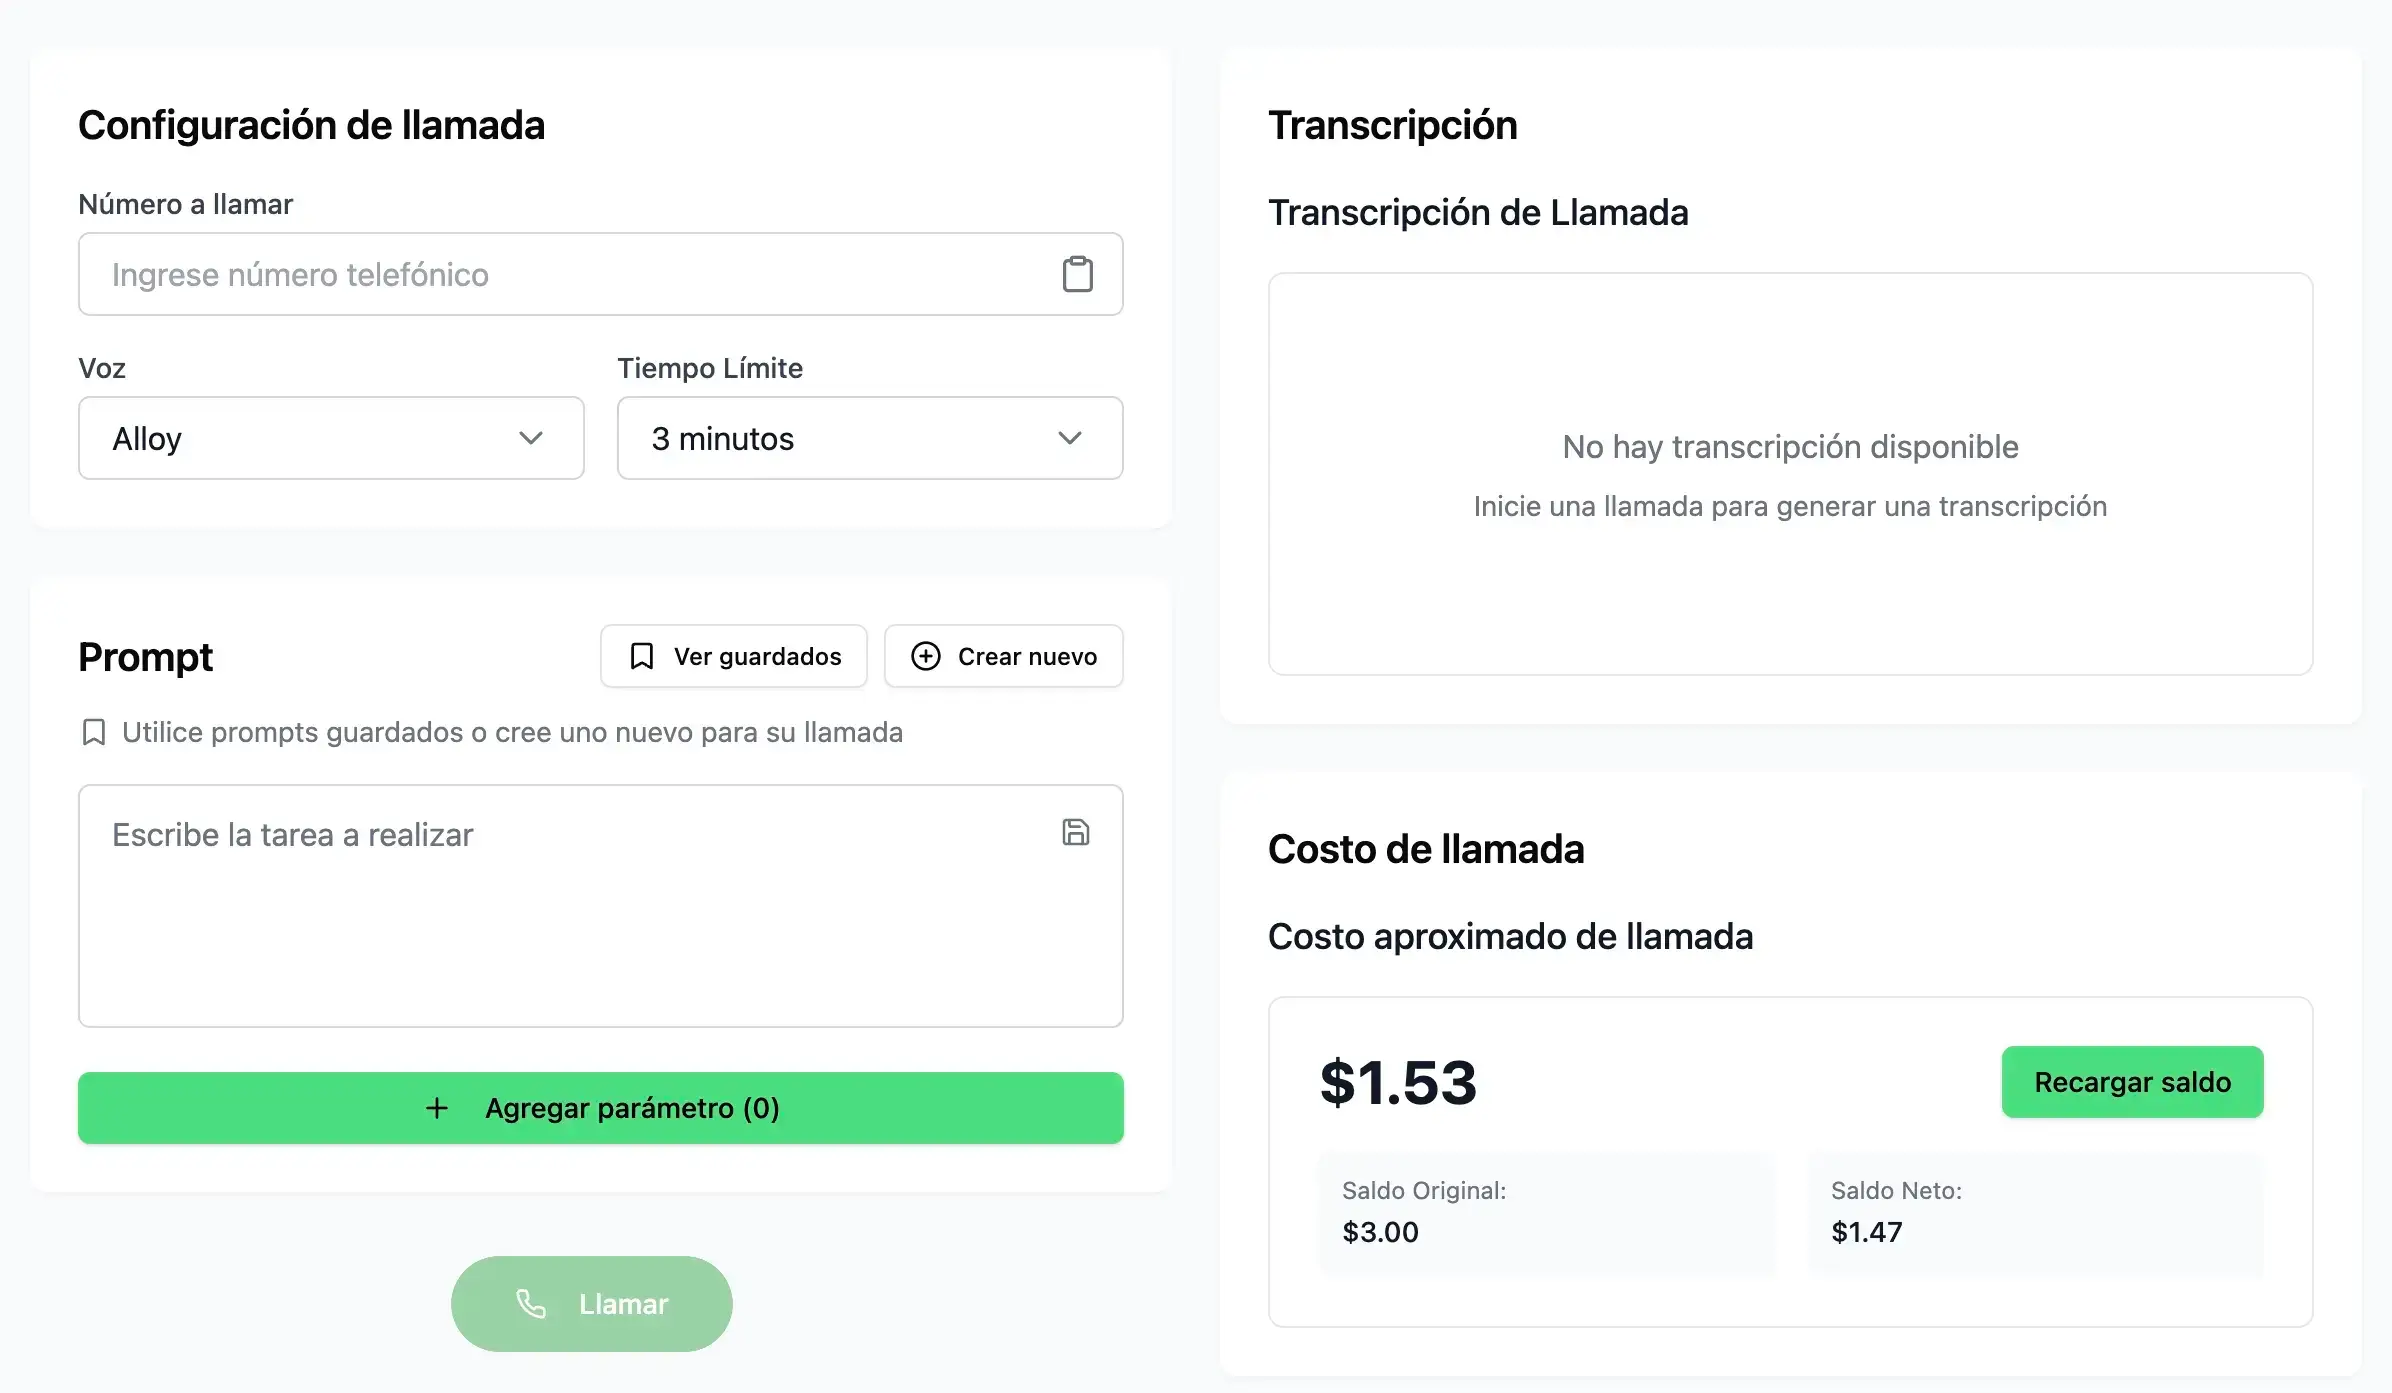Open saved prompts with Ver guardados

[x=733, y=656]
